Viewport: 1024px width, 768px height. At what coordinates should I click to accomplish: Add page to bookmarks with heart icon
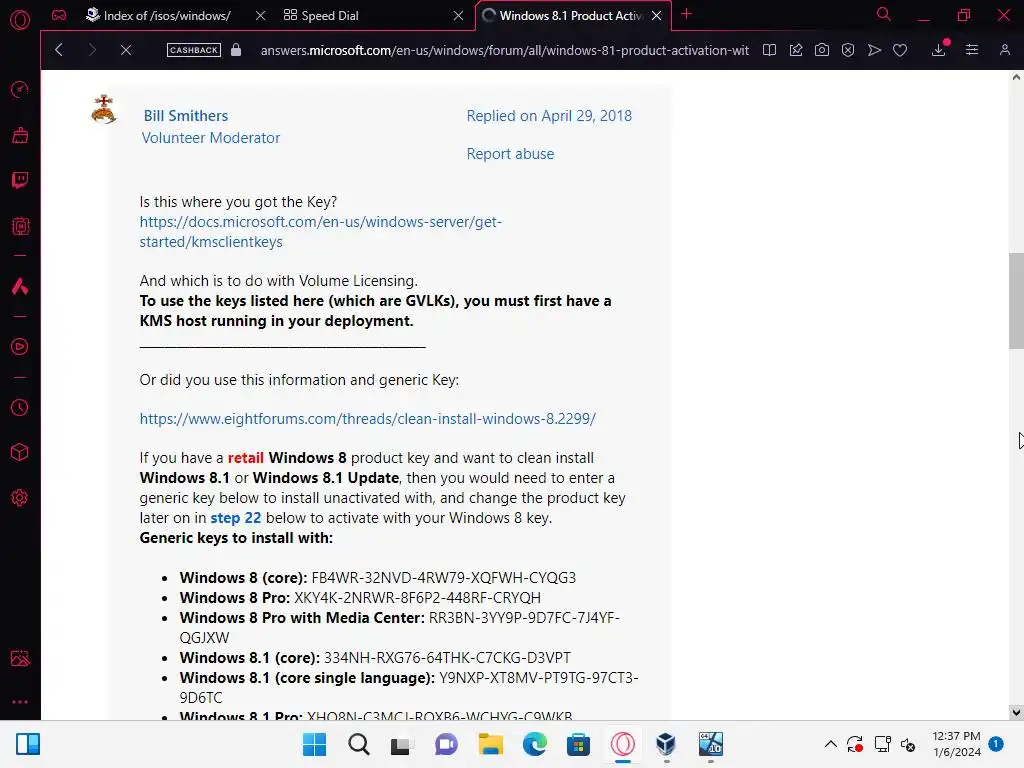(x=900, y=50)
